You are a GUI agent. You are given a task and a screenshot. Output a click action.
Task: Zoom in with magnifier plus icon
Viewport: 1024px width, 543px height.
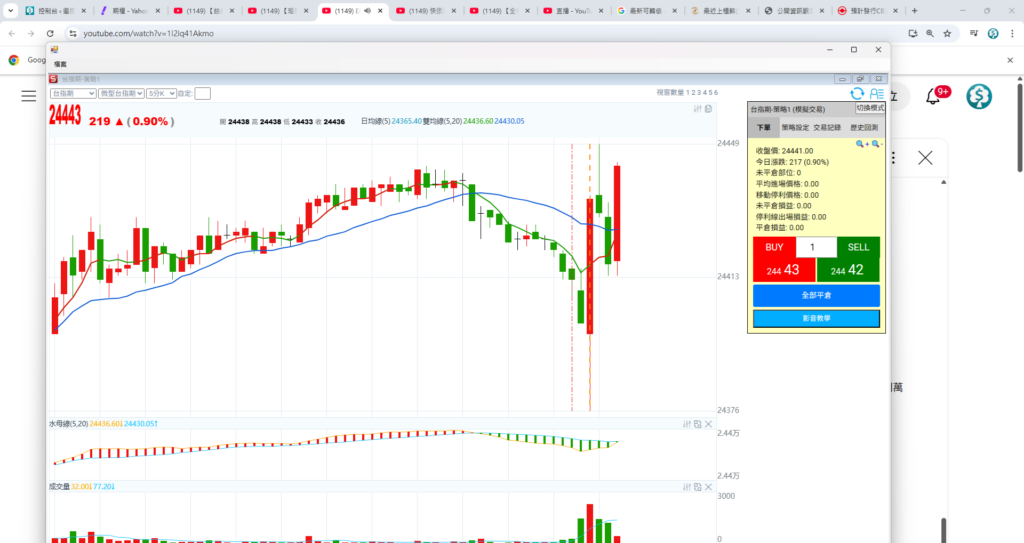click(861, 144)
